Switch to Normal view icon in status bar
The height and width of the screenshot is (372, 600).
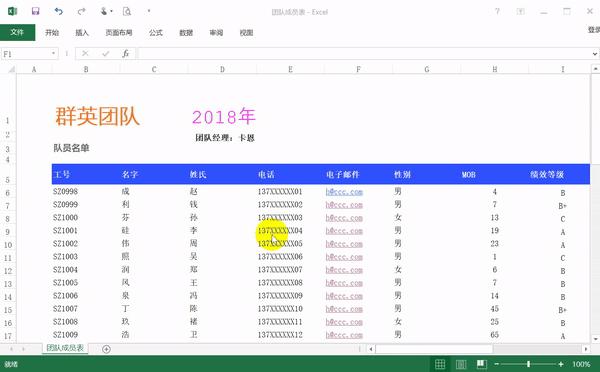pos(440,364)
